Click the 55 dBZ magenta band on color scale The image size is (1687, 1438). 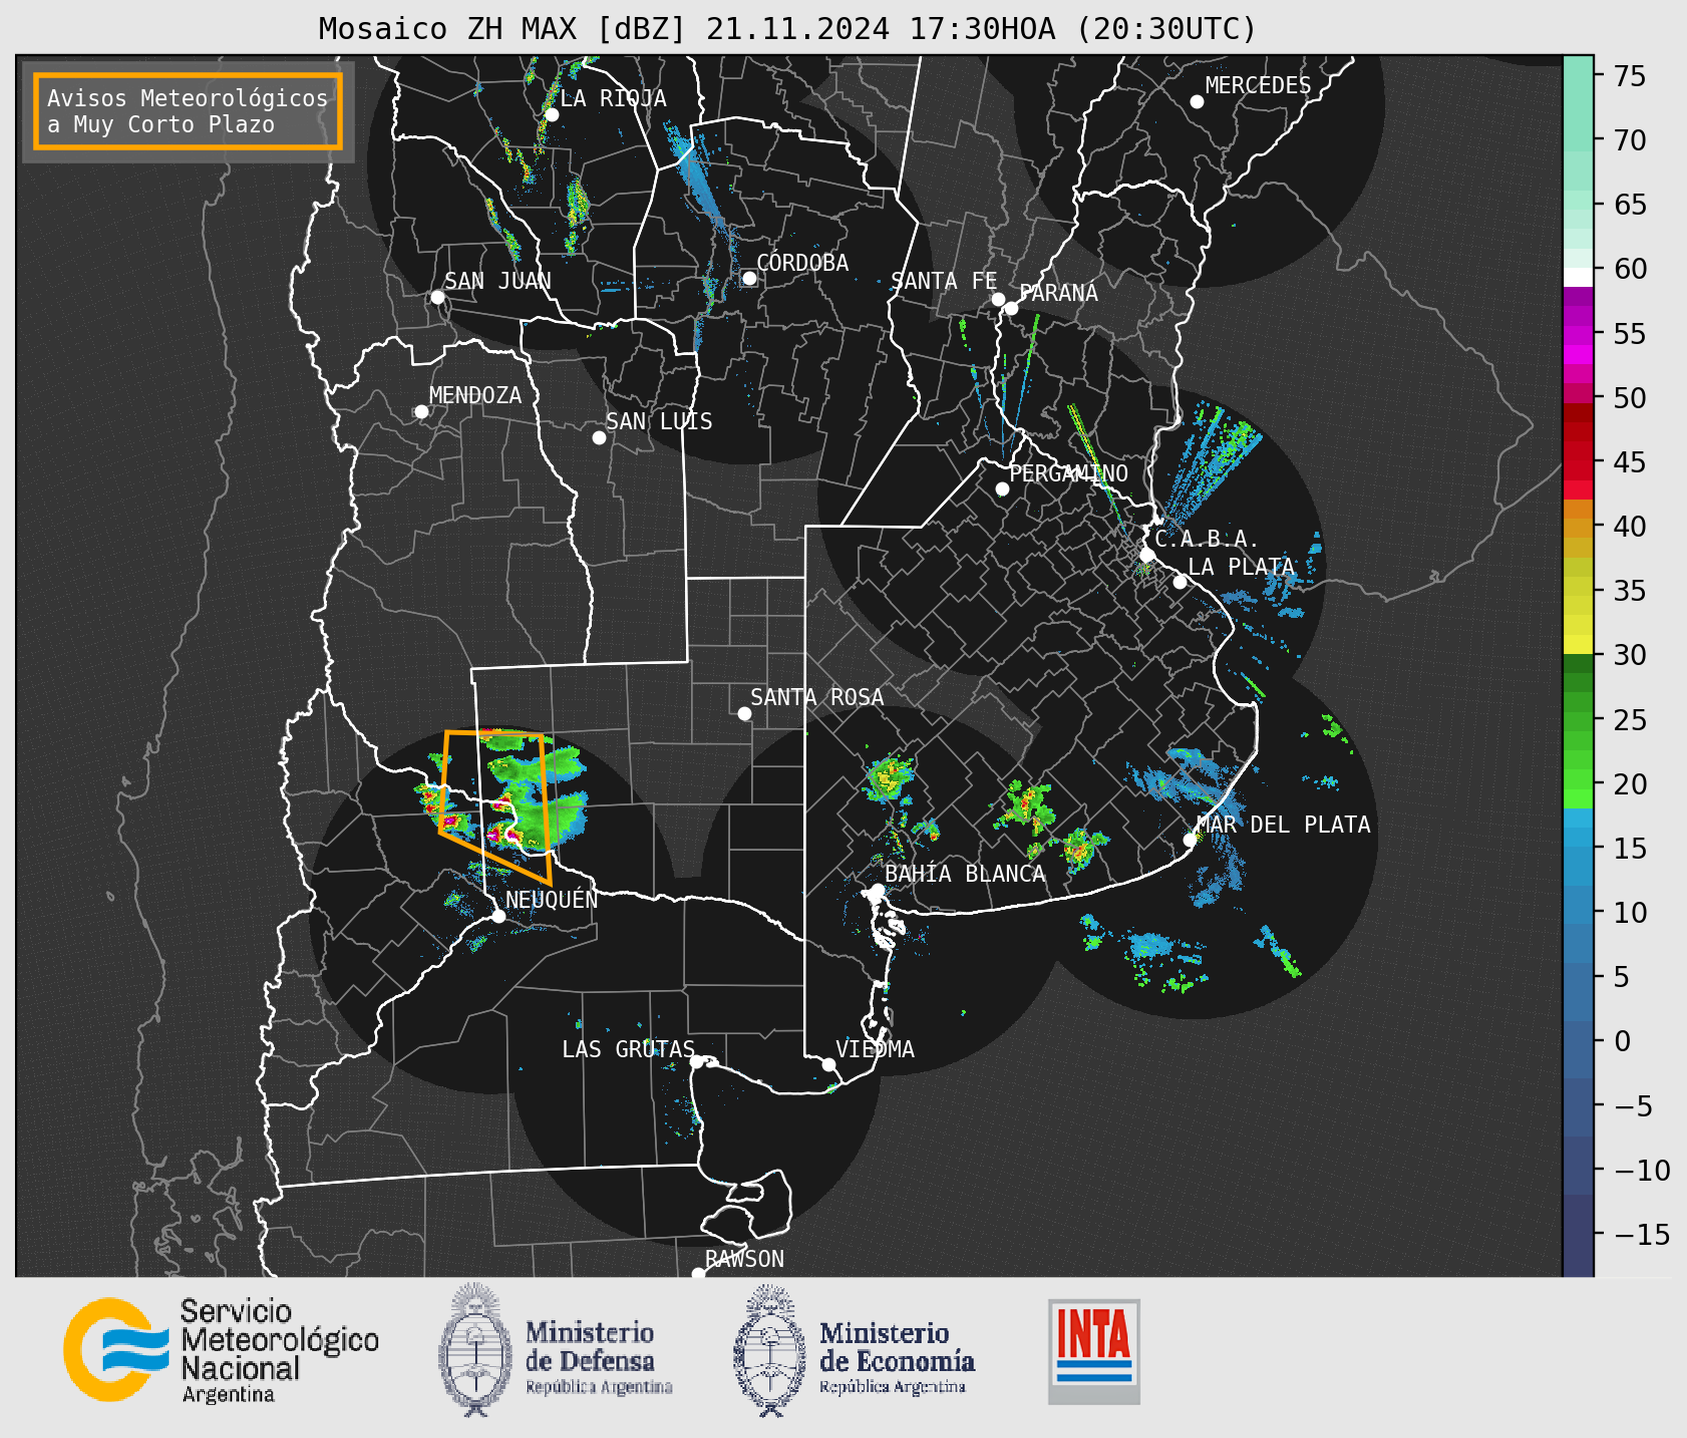tap(1578, 334)
